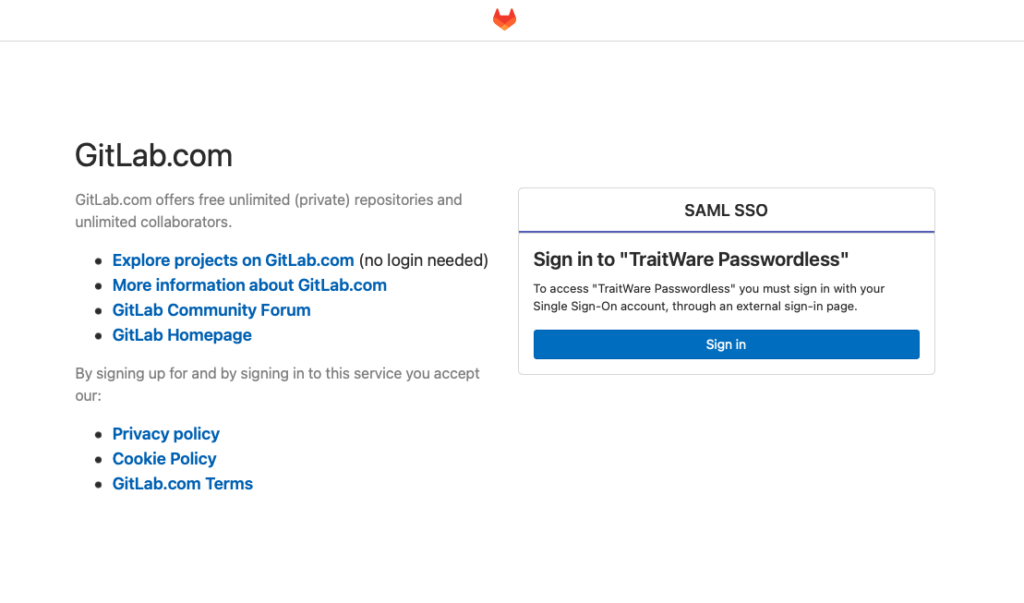1024x603 pixels.
Task: Click the 'By signing up for' acceptance text
Action: tap(277, 384)
